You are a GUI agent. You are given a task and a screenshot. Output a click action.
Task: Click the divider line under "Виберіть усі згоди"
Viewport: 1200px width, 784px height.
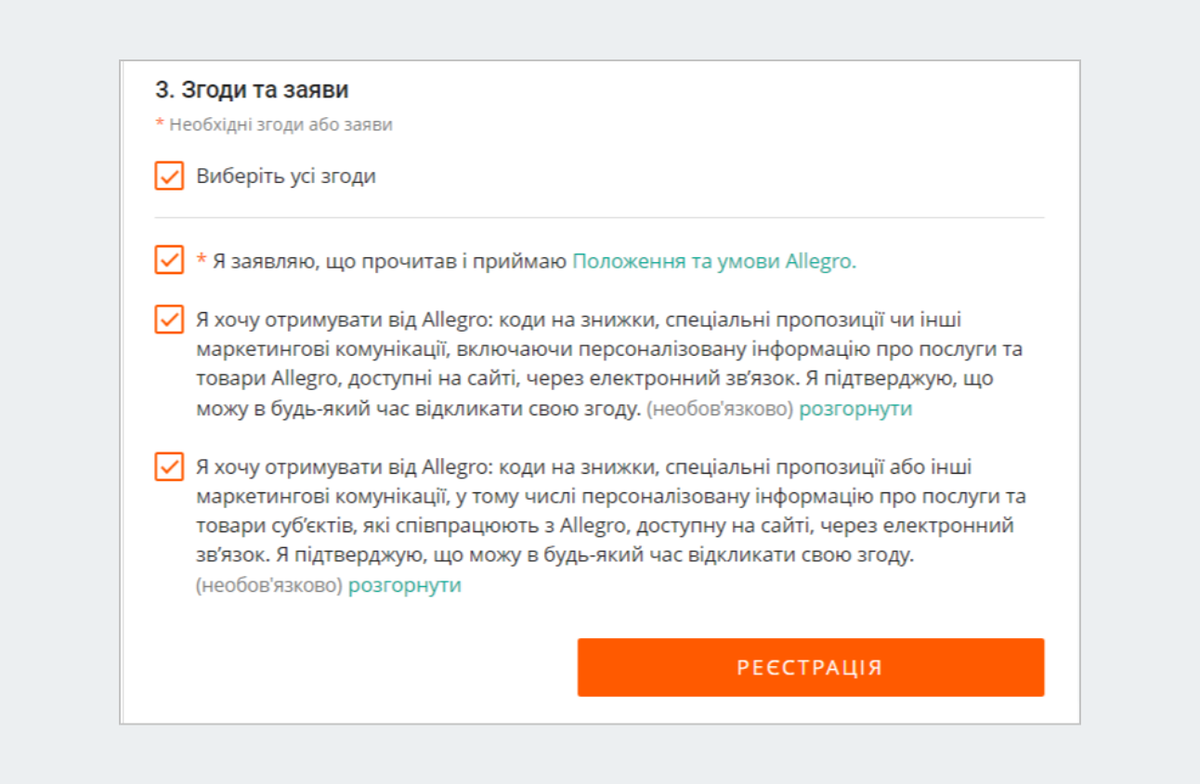coord(600,217)
